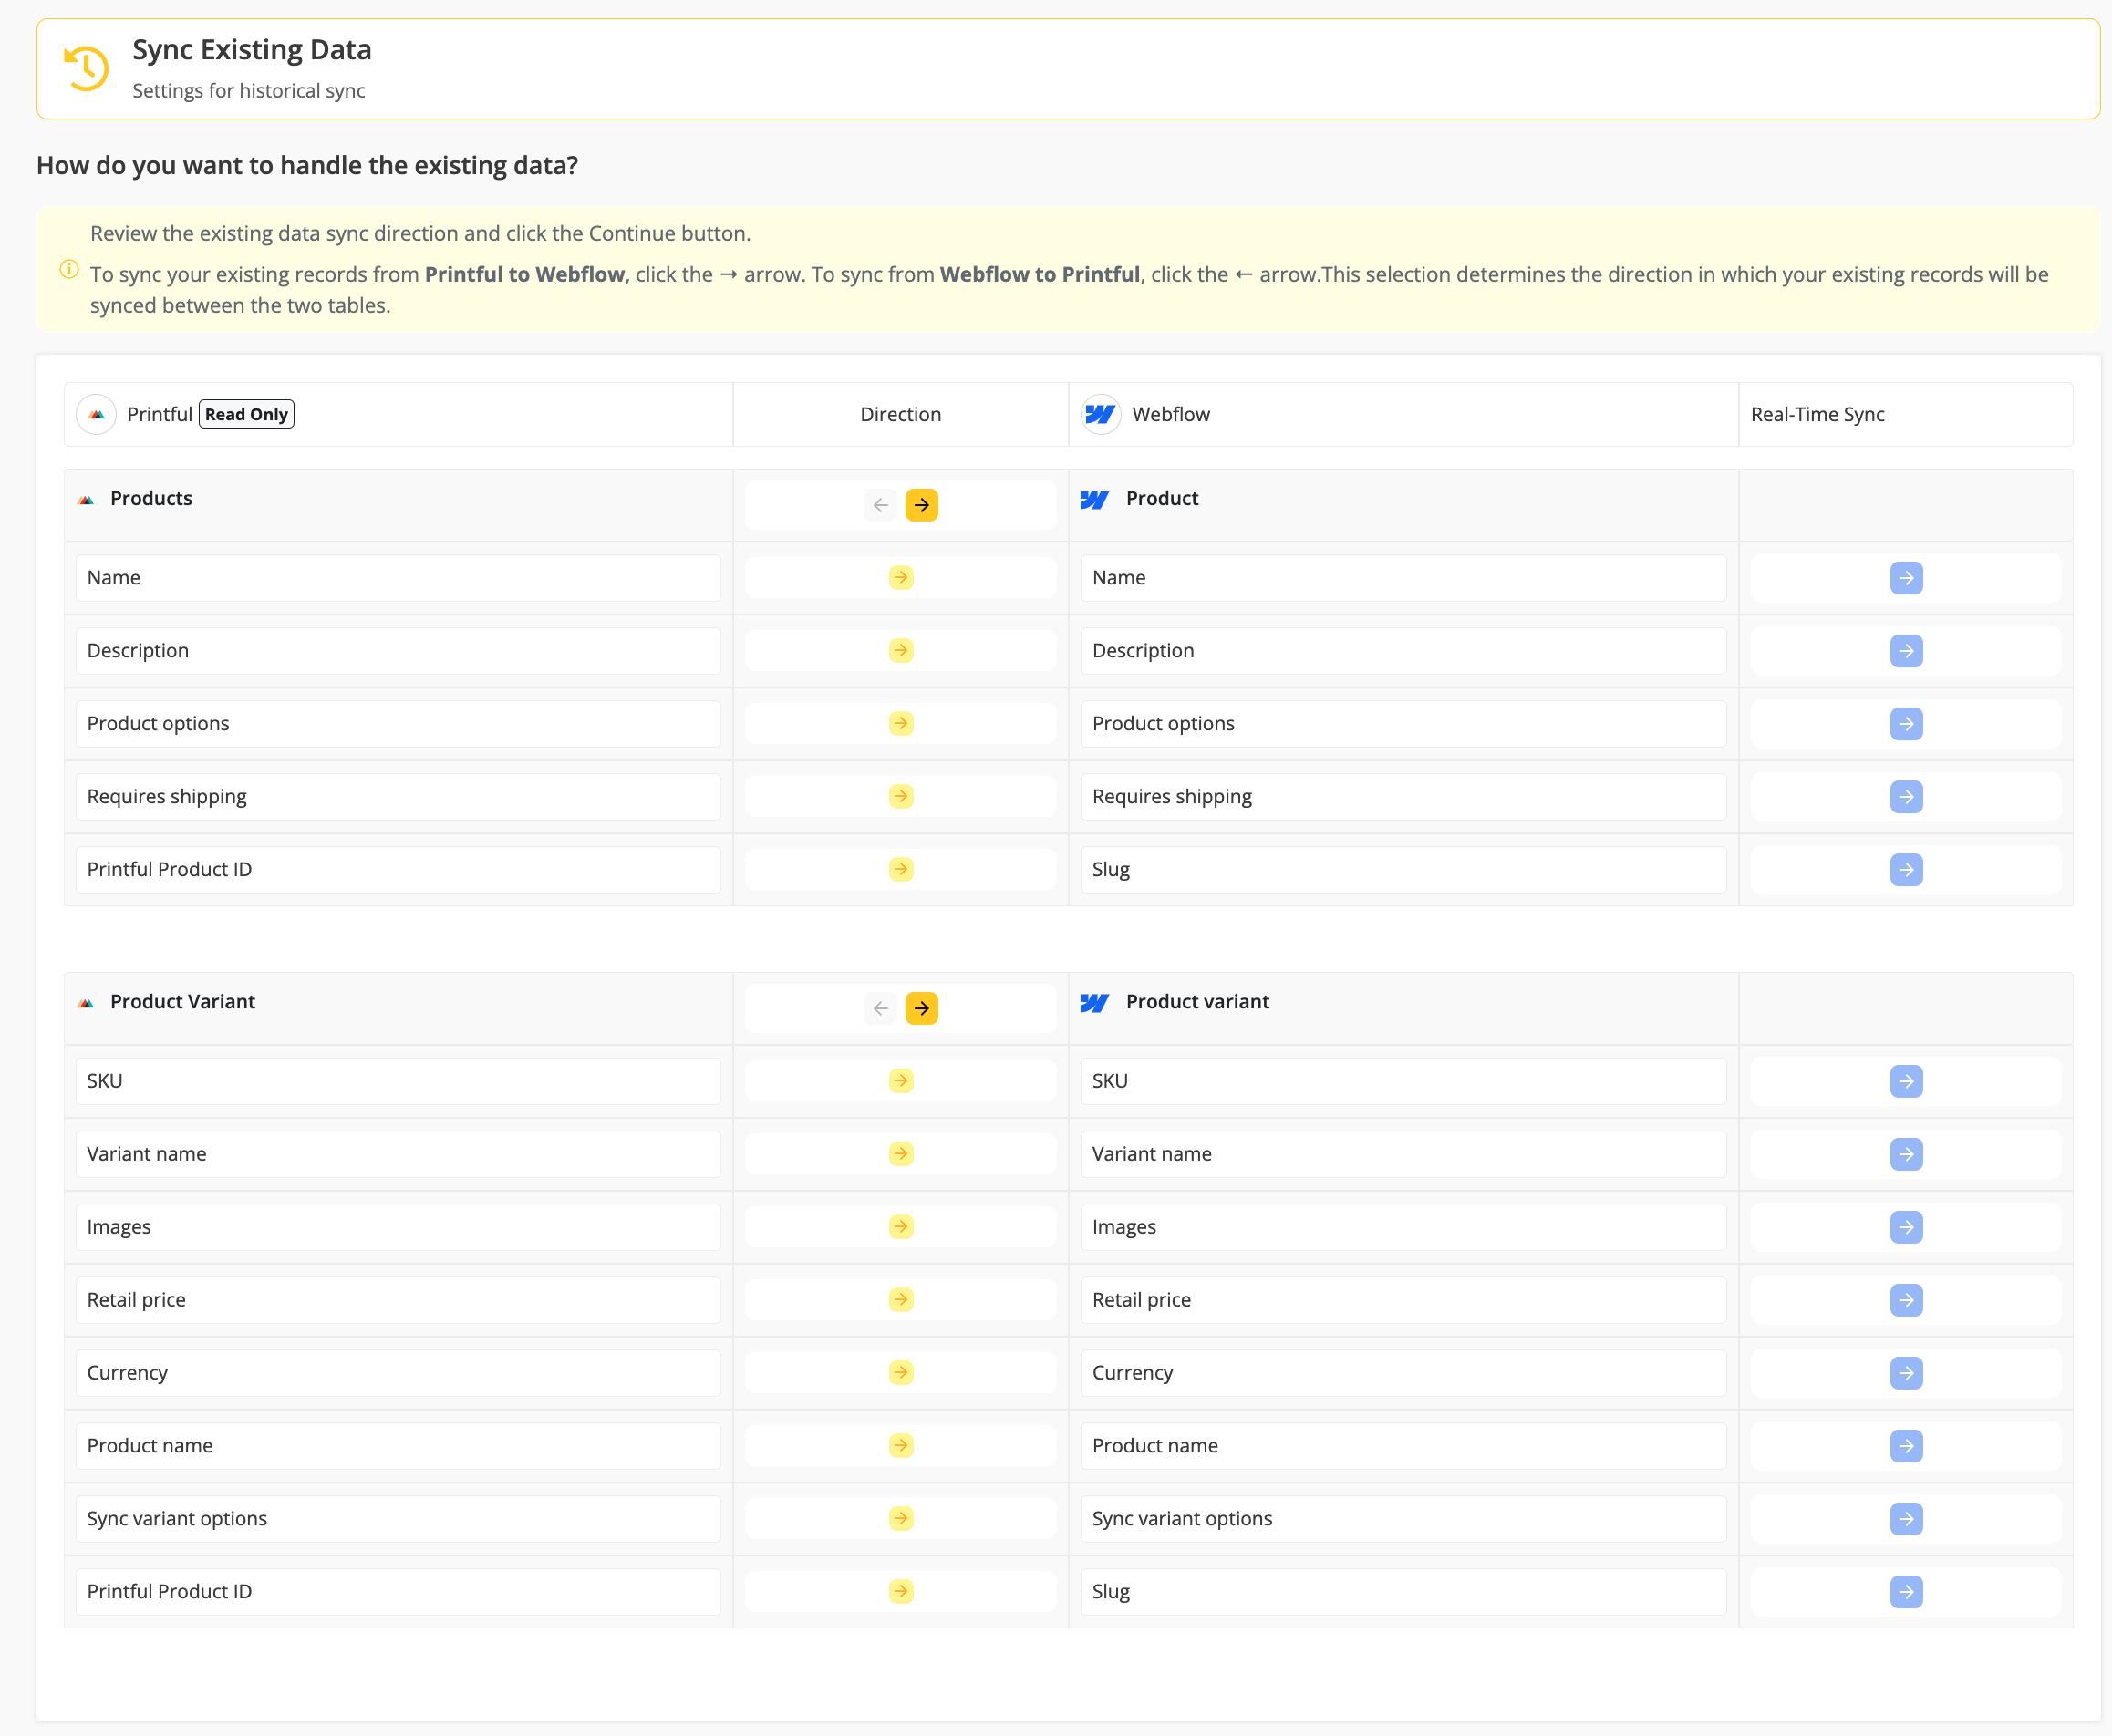The image size is (2112, 1736).
Task: Select the Printful Name field under Products
Action: [x=398, y=578]
